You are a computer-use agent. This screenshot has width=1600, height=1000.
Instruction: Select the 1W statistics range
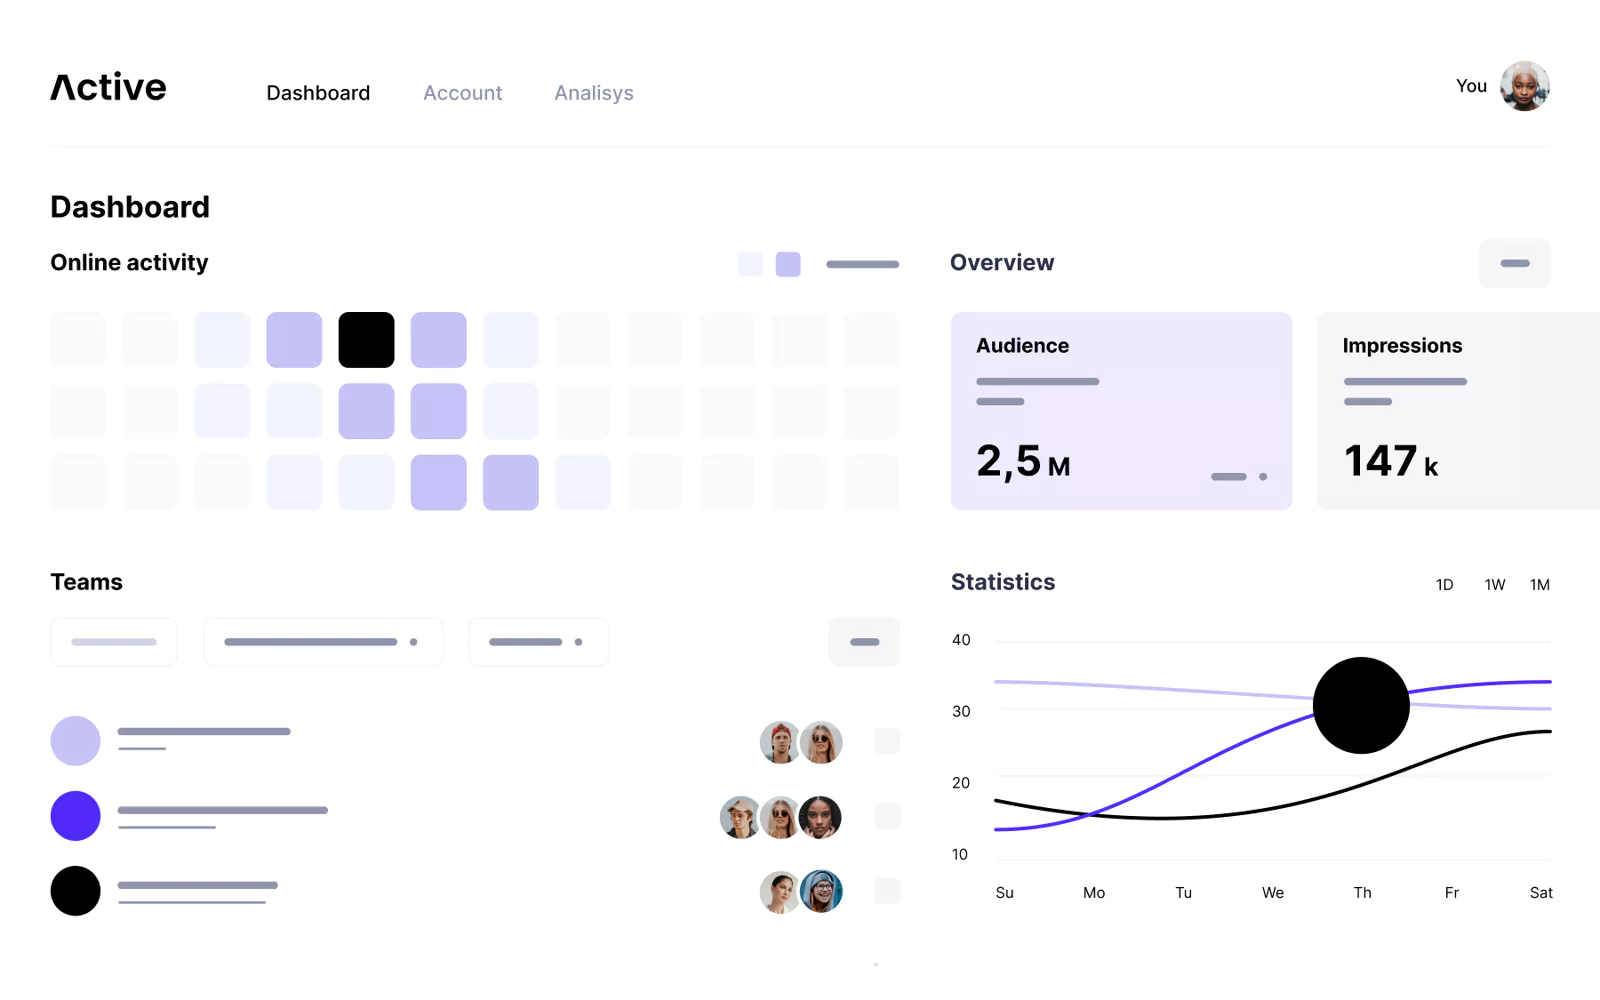(x=1494, y=585)
